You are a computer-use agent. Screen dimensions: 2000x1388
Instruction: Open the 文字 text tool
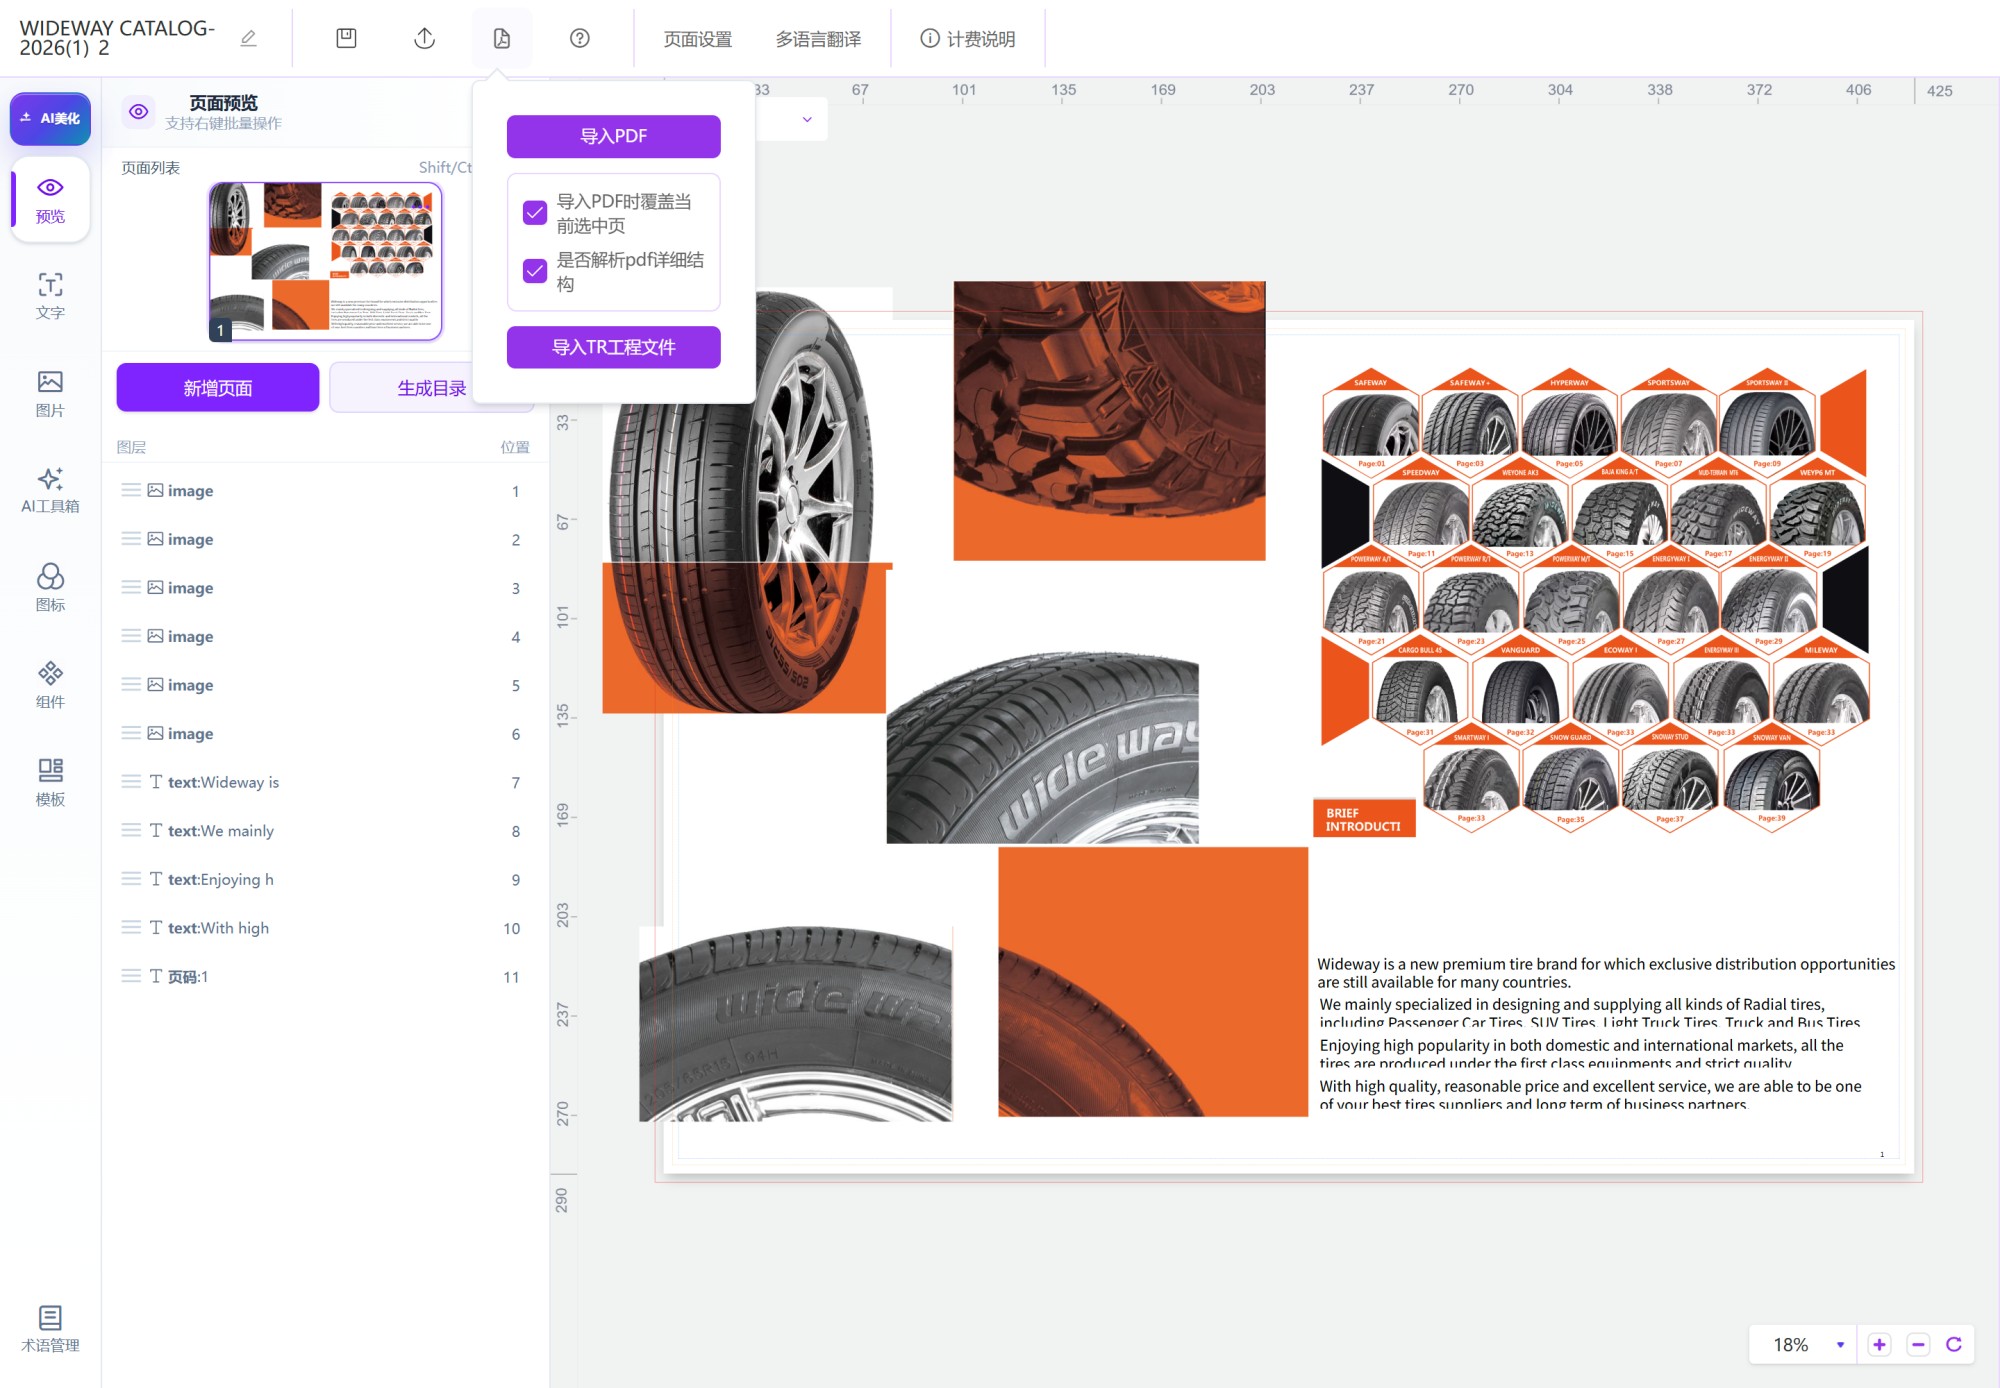click(50, 296)
